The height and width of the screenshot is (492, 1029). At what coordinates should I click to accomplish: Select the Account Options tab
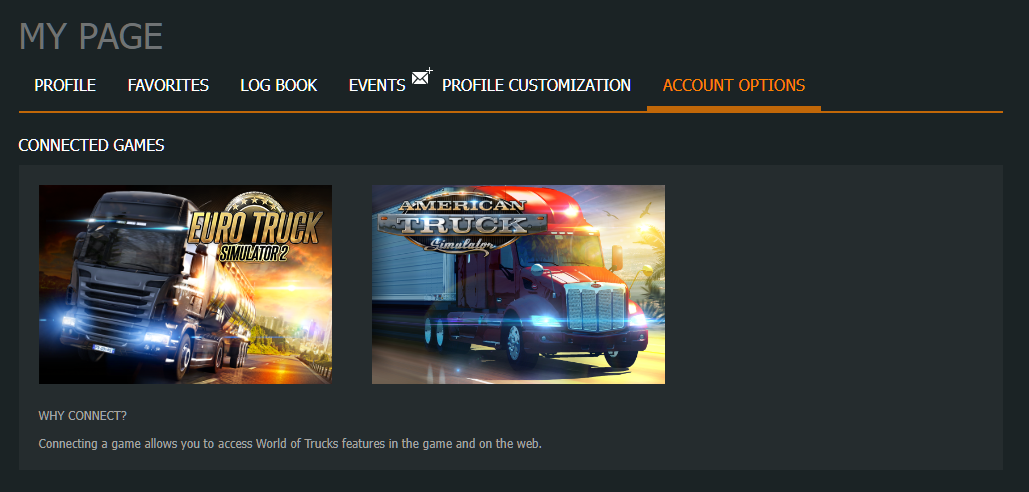click(734, 85)
